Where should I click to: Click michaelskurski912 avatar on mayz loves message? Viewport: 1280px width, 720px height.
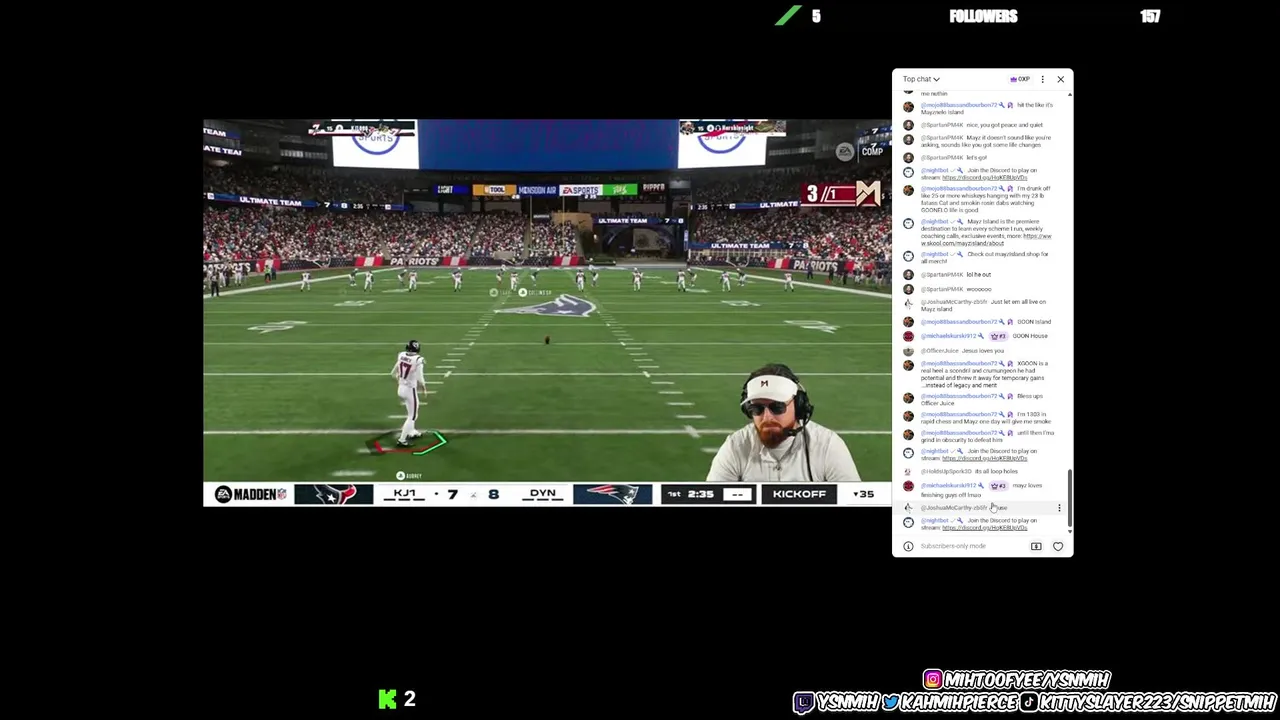click(x=908, y=486)
